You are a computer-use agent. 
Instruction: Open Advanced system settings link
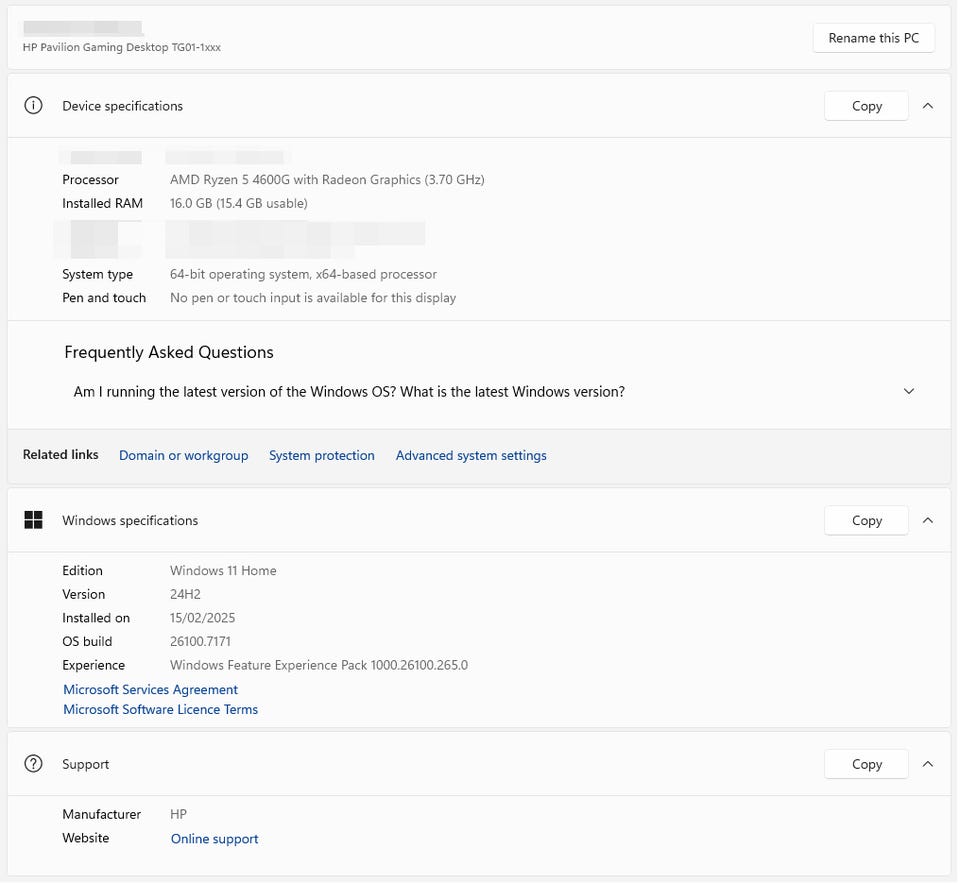(471, 456)
